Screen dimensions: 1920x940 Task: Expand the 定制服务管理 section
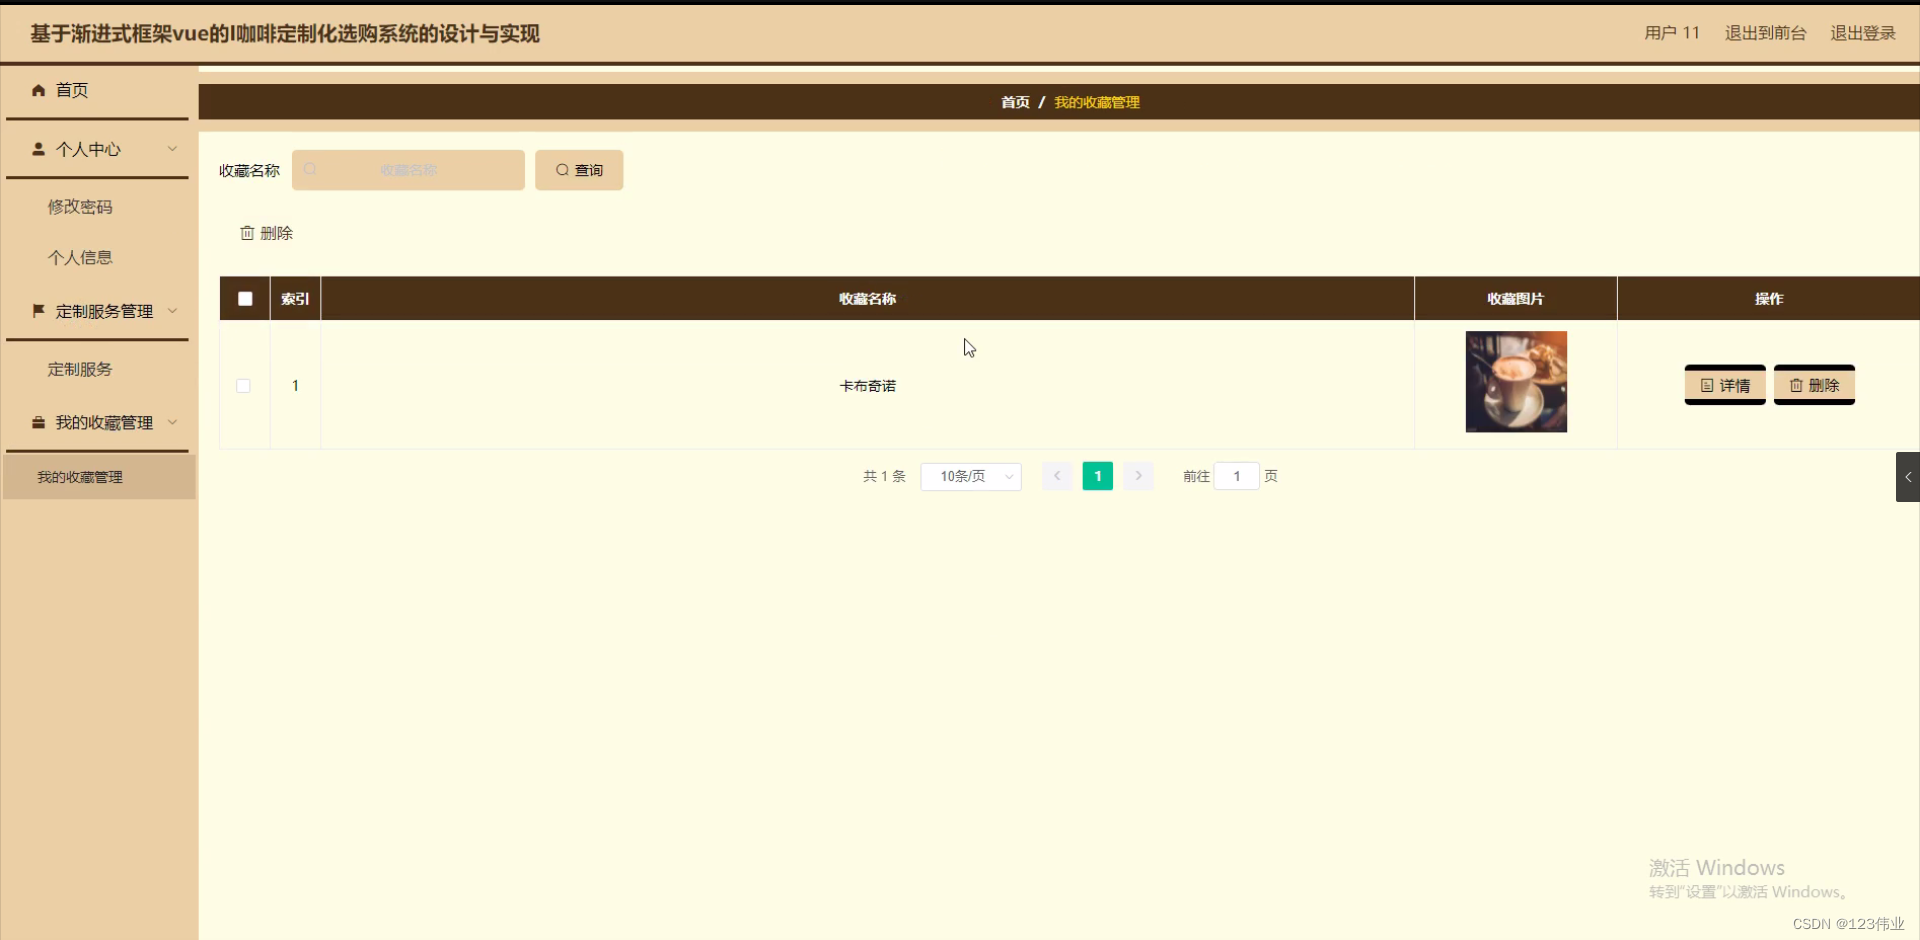click(172, 311)
